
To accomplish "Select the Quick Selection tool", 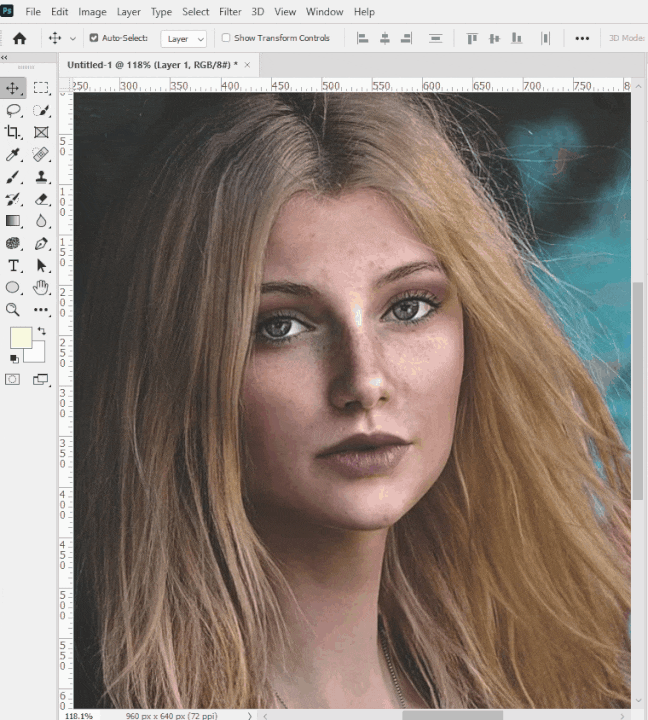I will 41,110.
